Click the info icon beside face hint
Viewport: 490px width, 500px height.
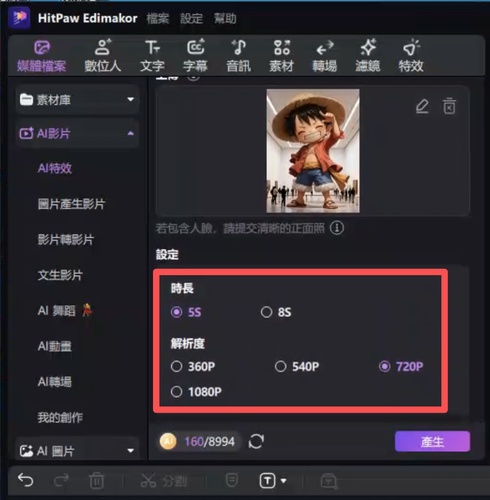coord(337,228)
